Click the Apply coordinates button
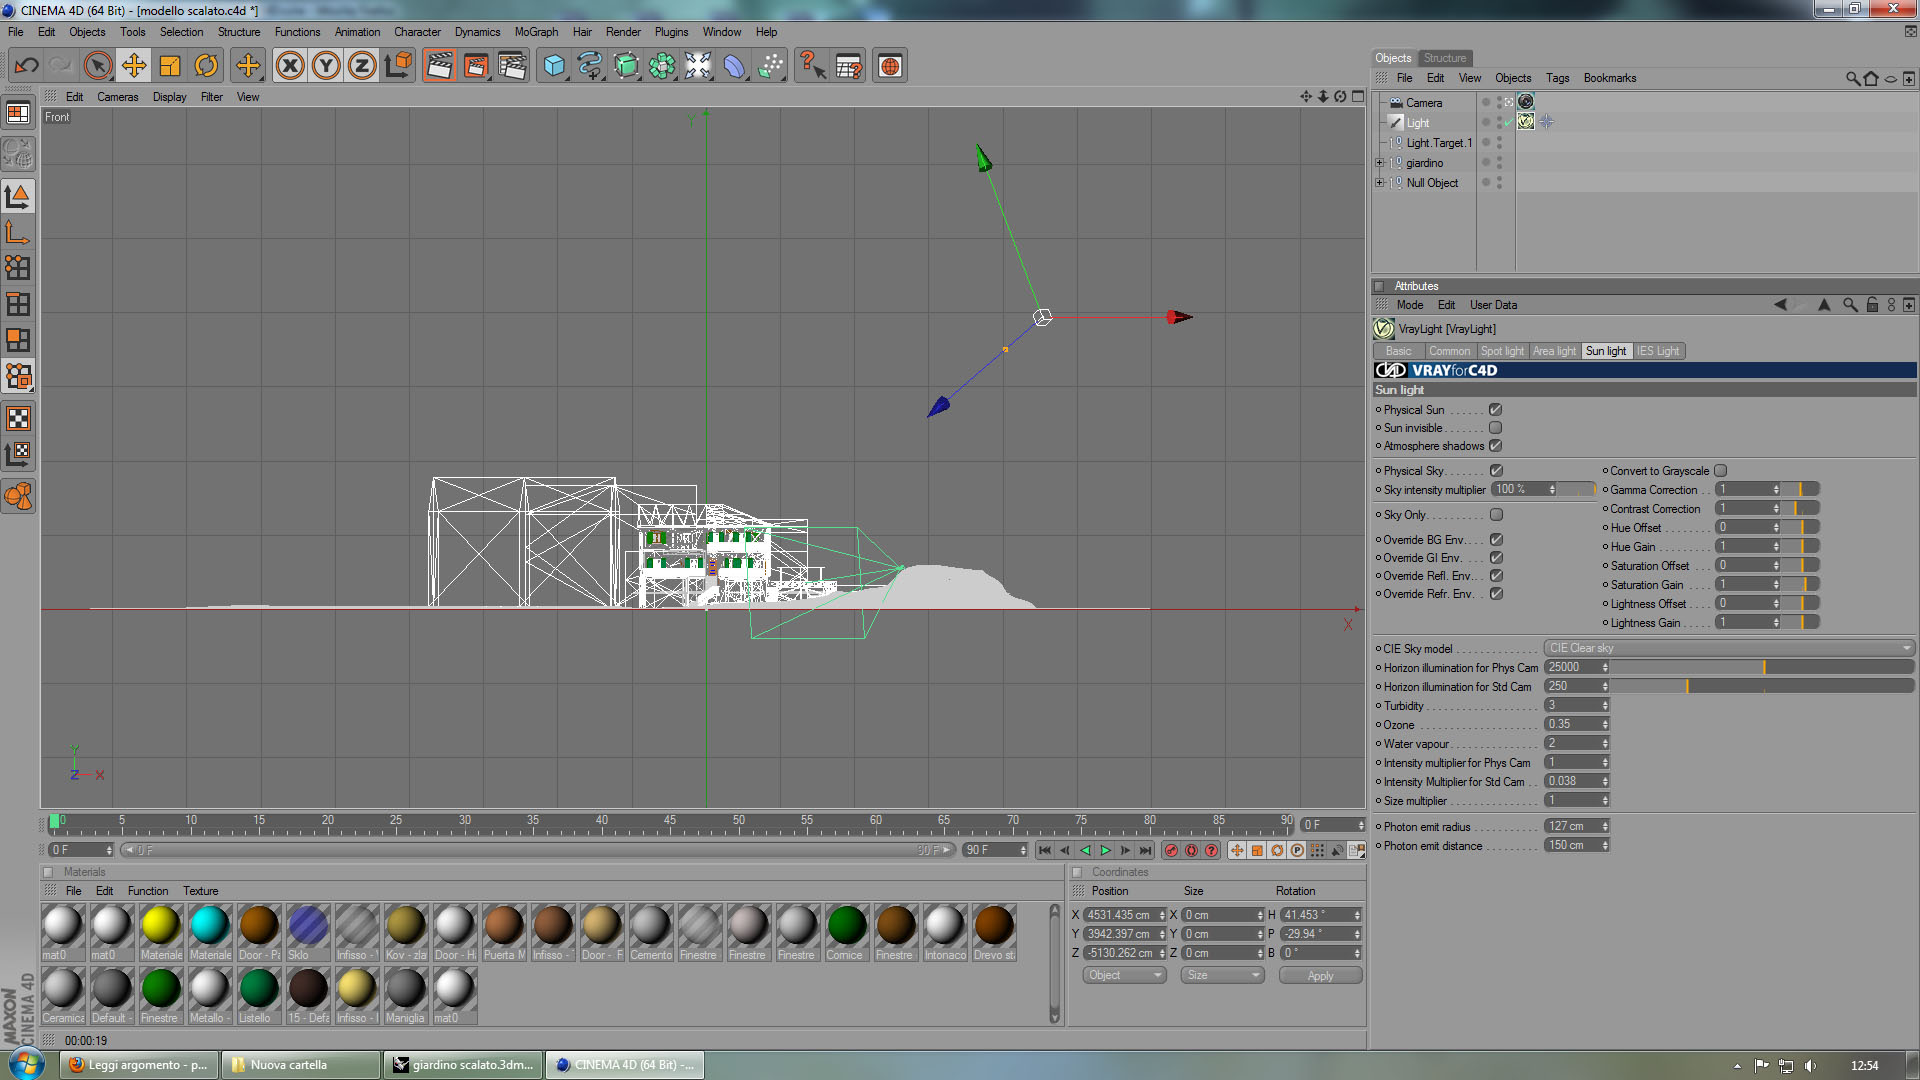The height and width of the screenshot is (1080, 1920). tap(1320, 976)
